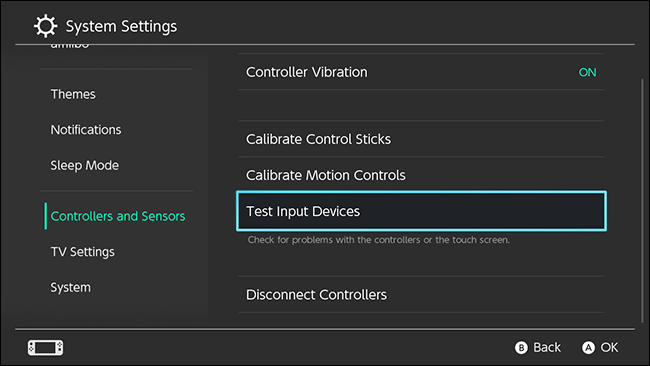Open Calibrate Control Sticks
650x366 pixels.
coord(421,139)
